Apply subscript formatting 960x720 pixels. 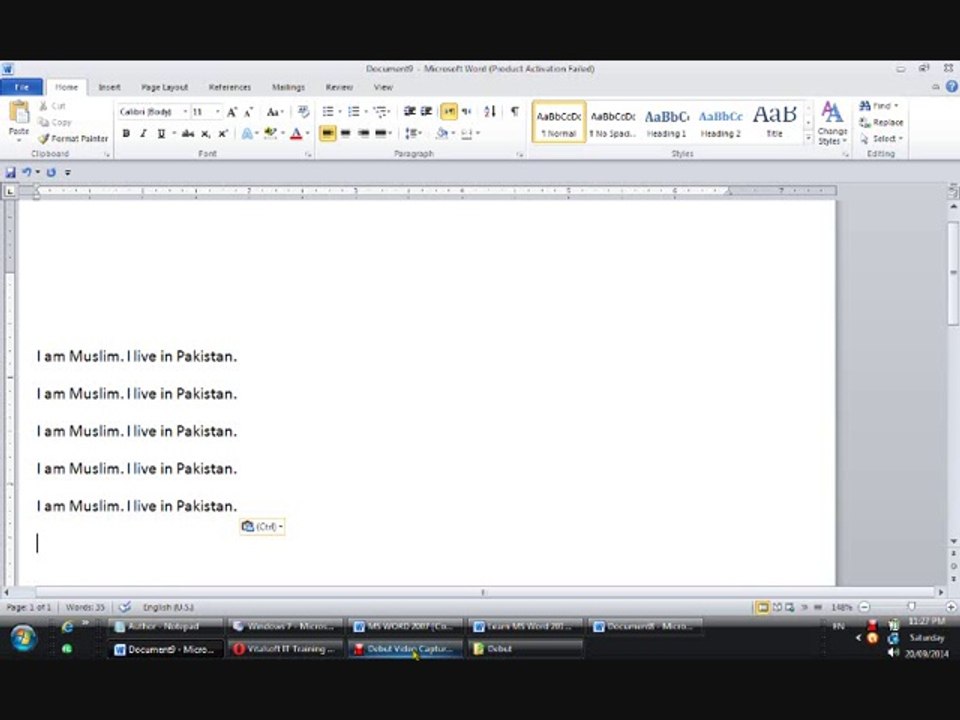[x=206, y=133]
